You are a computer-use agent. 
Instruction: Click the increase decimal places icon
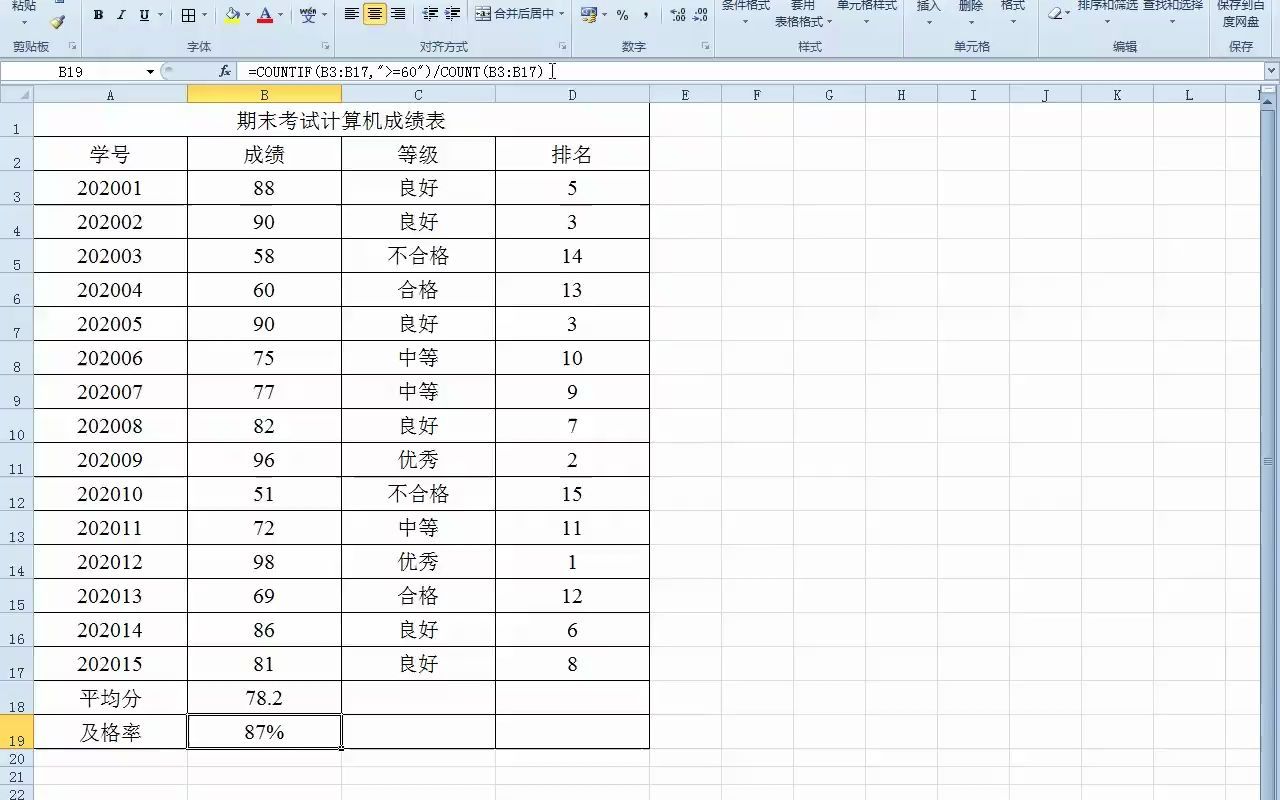pyautogui.click(x=677, y=16)
